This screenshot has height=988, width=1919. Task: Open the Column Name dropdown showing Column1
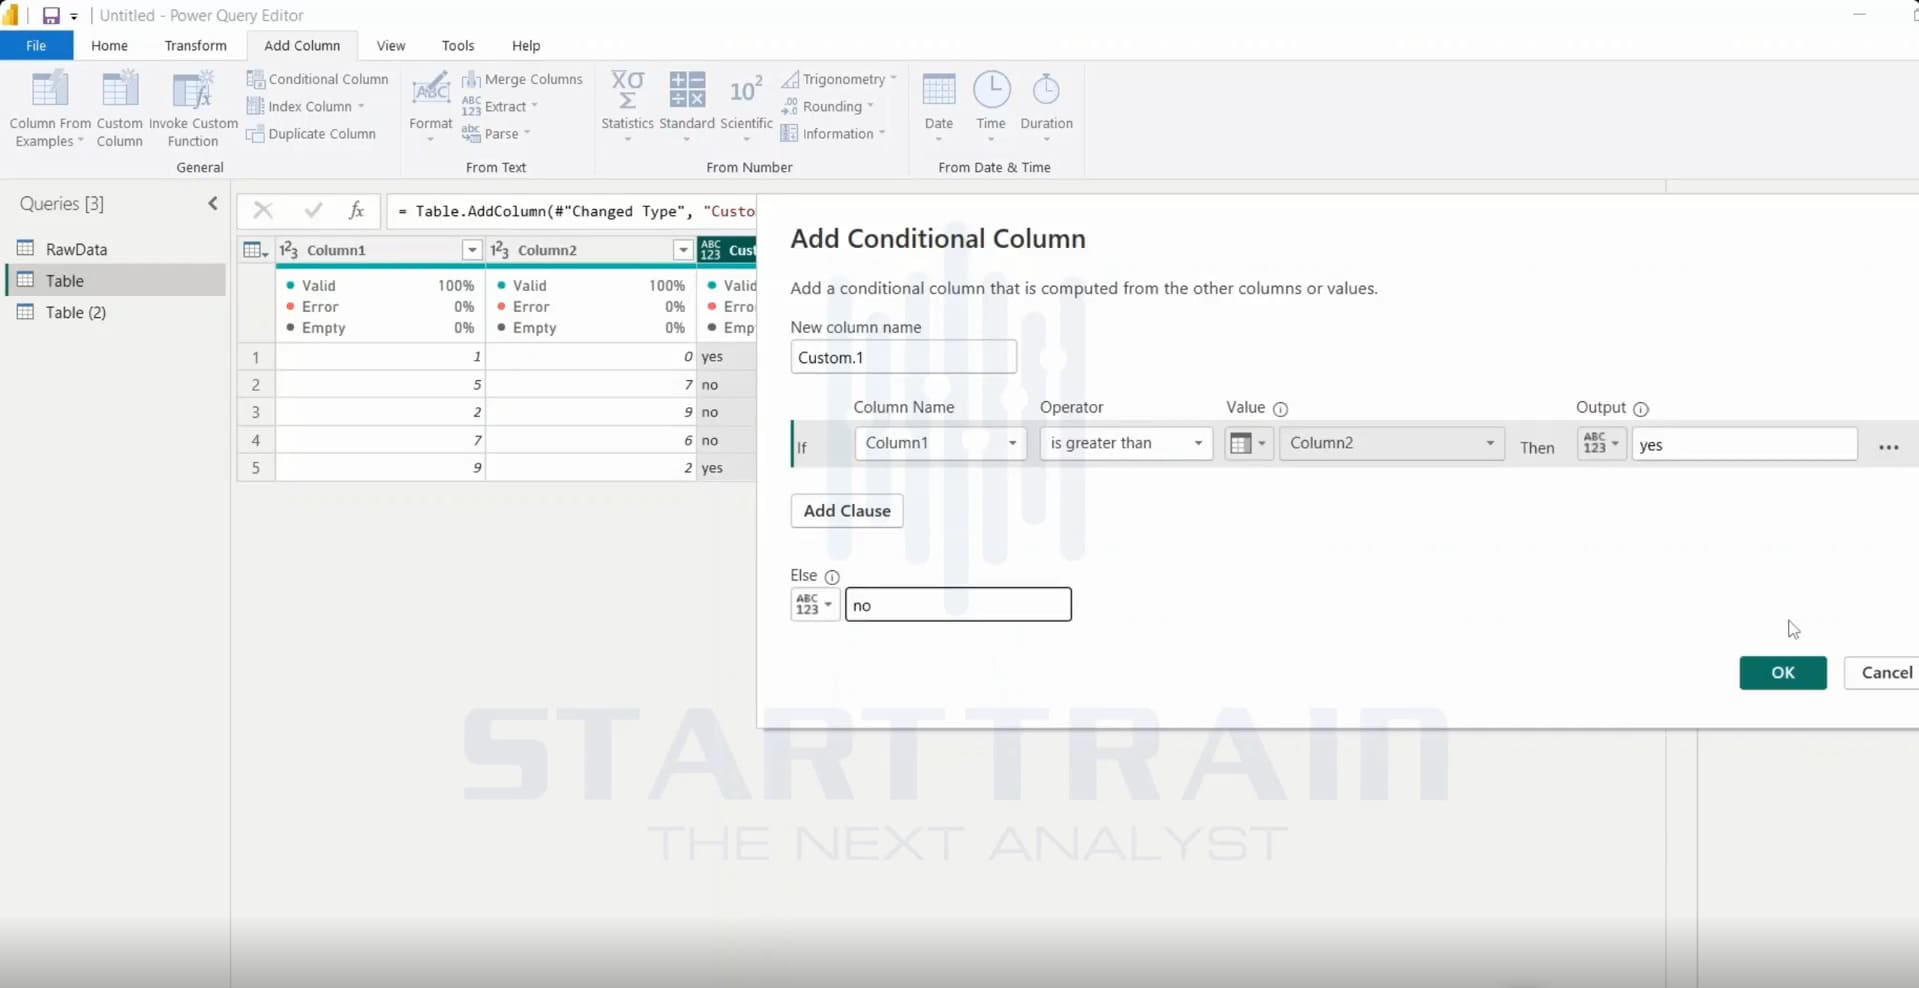pos(940,443)
